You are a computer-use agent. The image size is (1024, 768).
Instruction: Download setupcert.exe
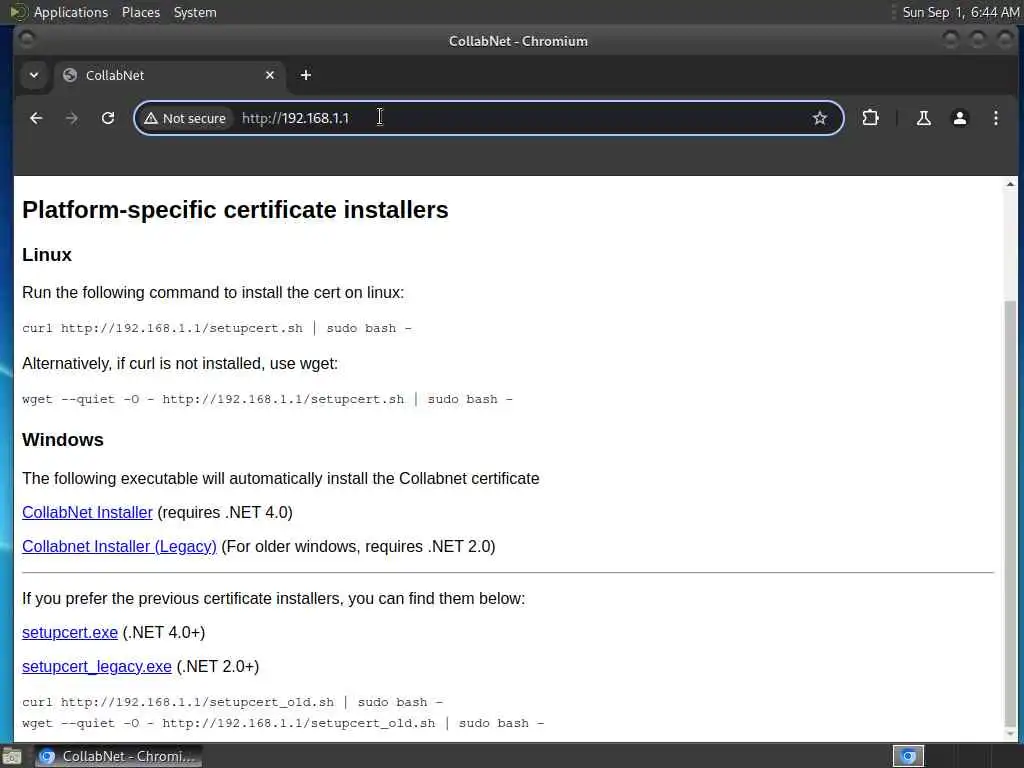70,633
